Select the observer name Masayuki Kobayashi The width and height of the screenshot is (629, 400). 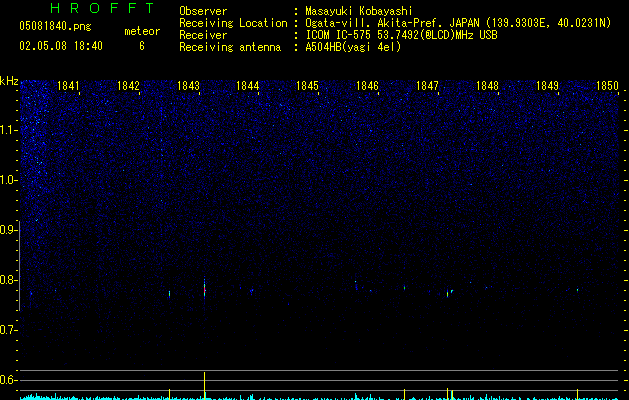(359, 12)
